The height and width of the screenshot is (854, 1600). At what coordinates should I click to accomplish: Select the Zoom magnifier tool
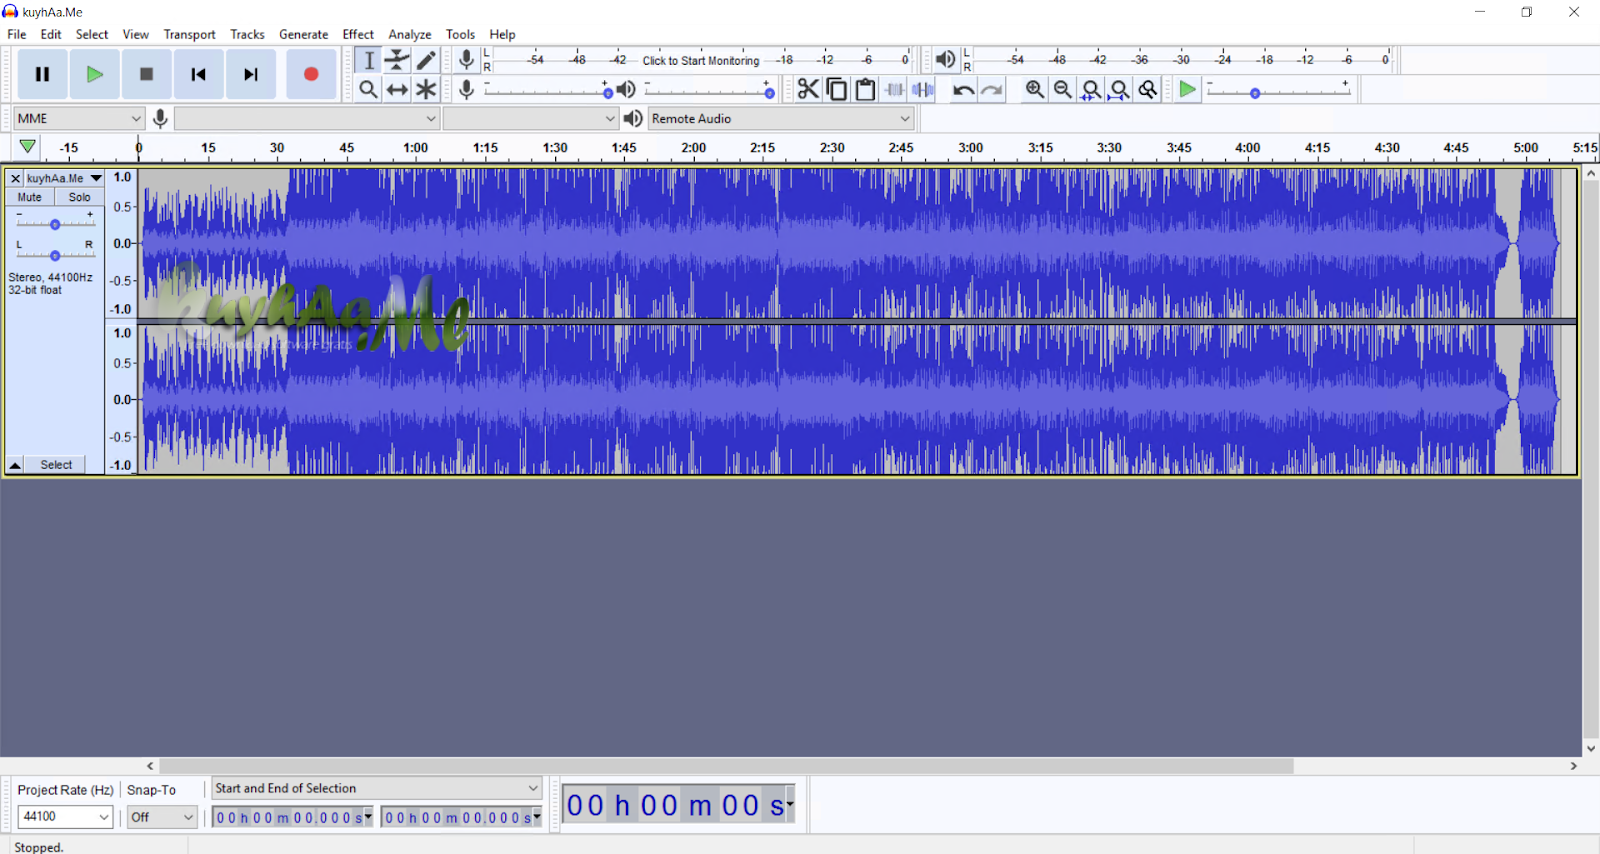pyautogui.click(x=368, y=89)
